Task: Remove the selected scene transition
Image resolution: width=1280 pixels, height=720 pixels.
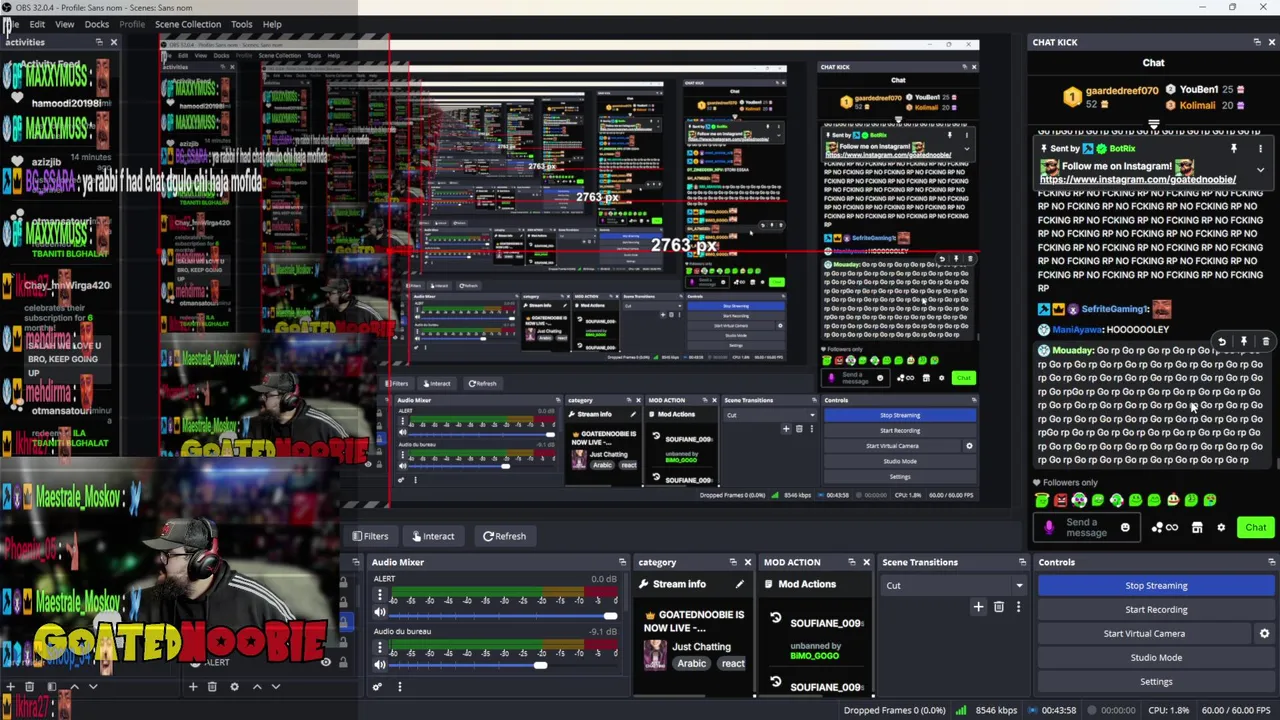Action: pyautogui.click(x=998, y=607)
